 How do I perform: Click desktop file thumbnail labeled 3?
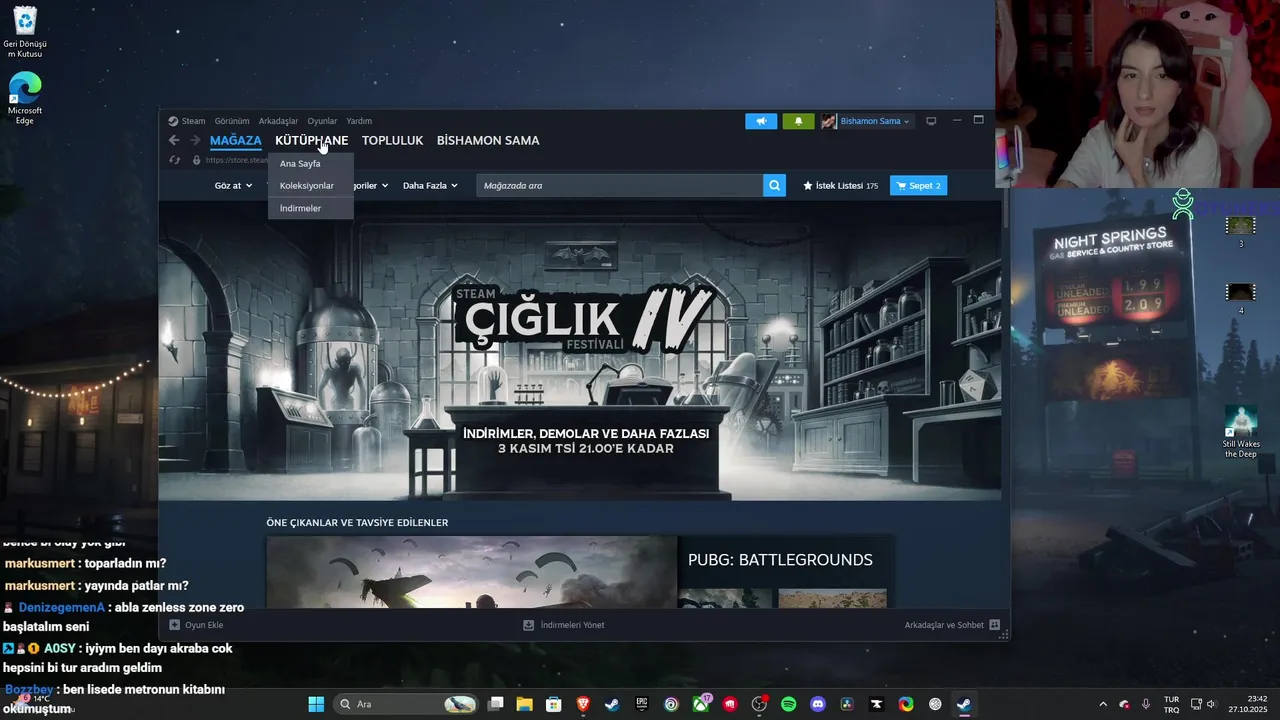[1240, 231]
